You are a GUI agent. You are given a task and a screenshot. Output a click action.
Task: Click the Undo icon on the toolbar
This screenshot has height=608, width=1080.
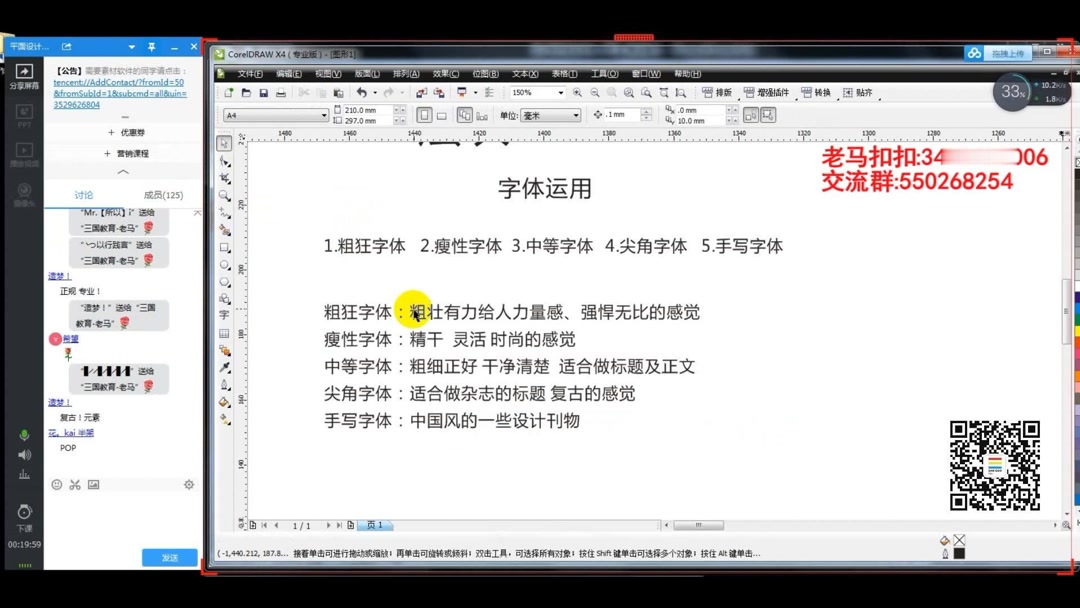(362, 92)
